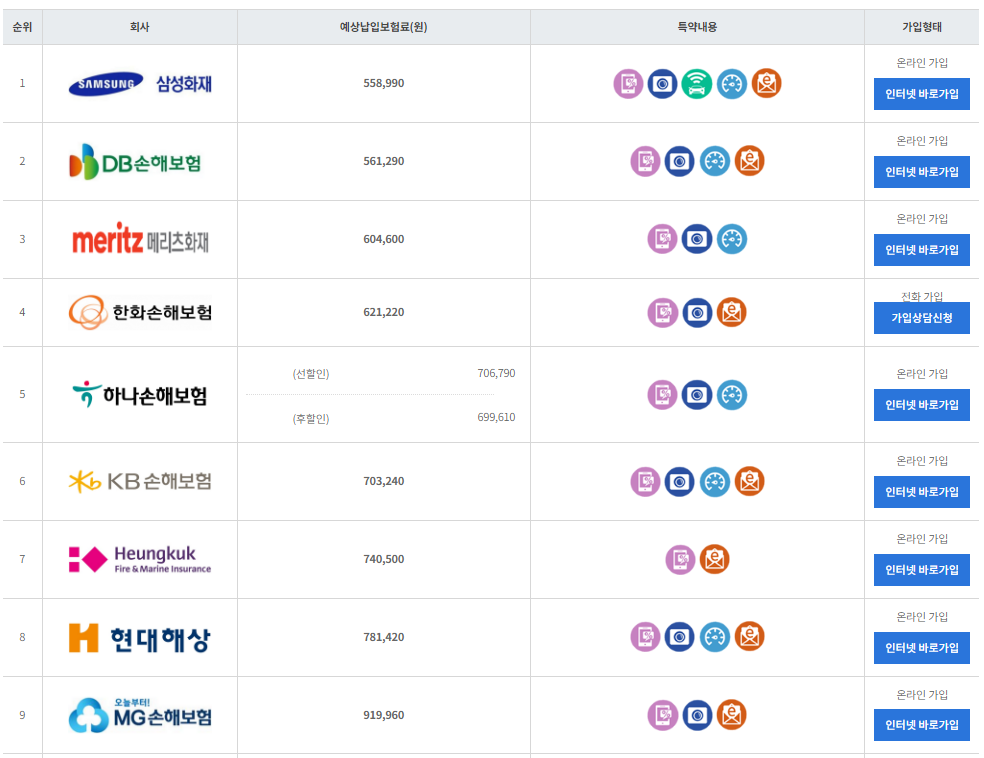The height and width of the screenshot is (758, 984).
Task: Click the 예상납입보험료(원) column header
Action: click(383, 27)
